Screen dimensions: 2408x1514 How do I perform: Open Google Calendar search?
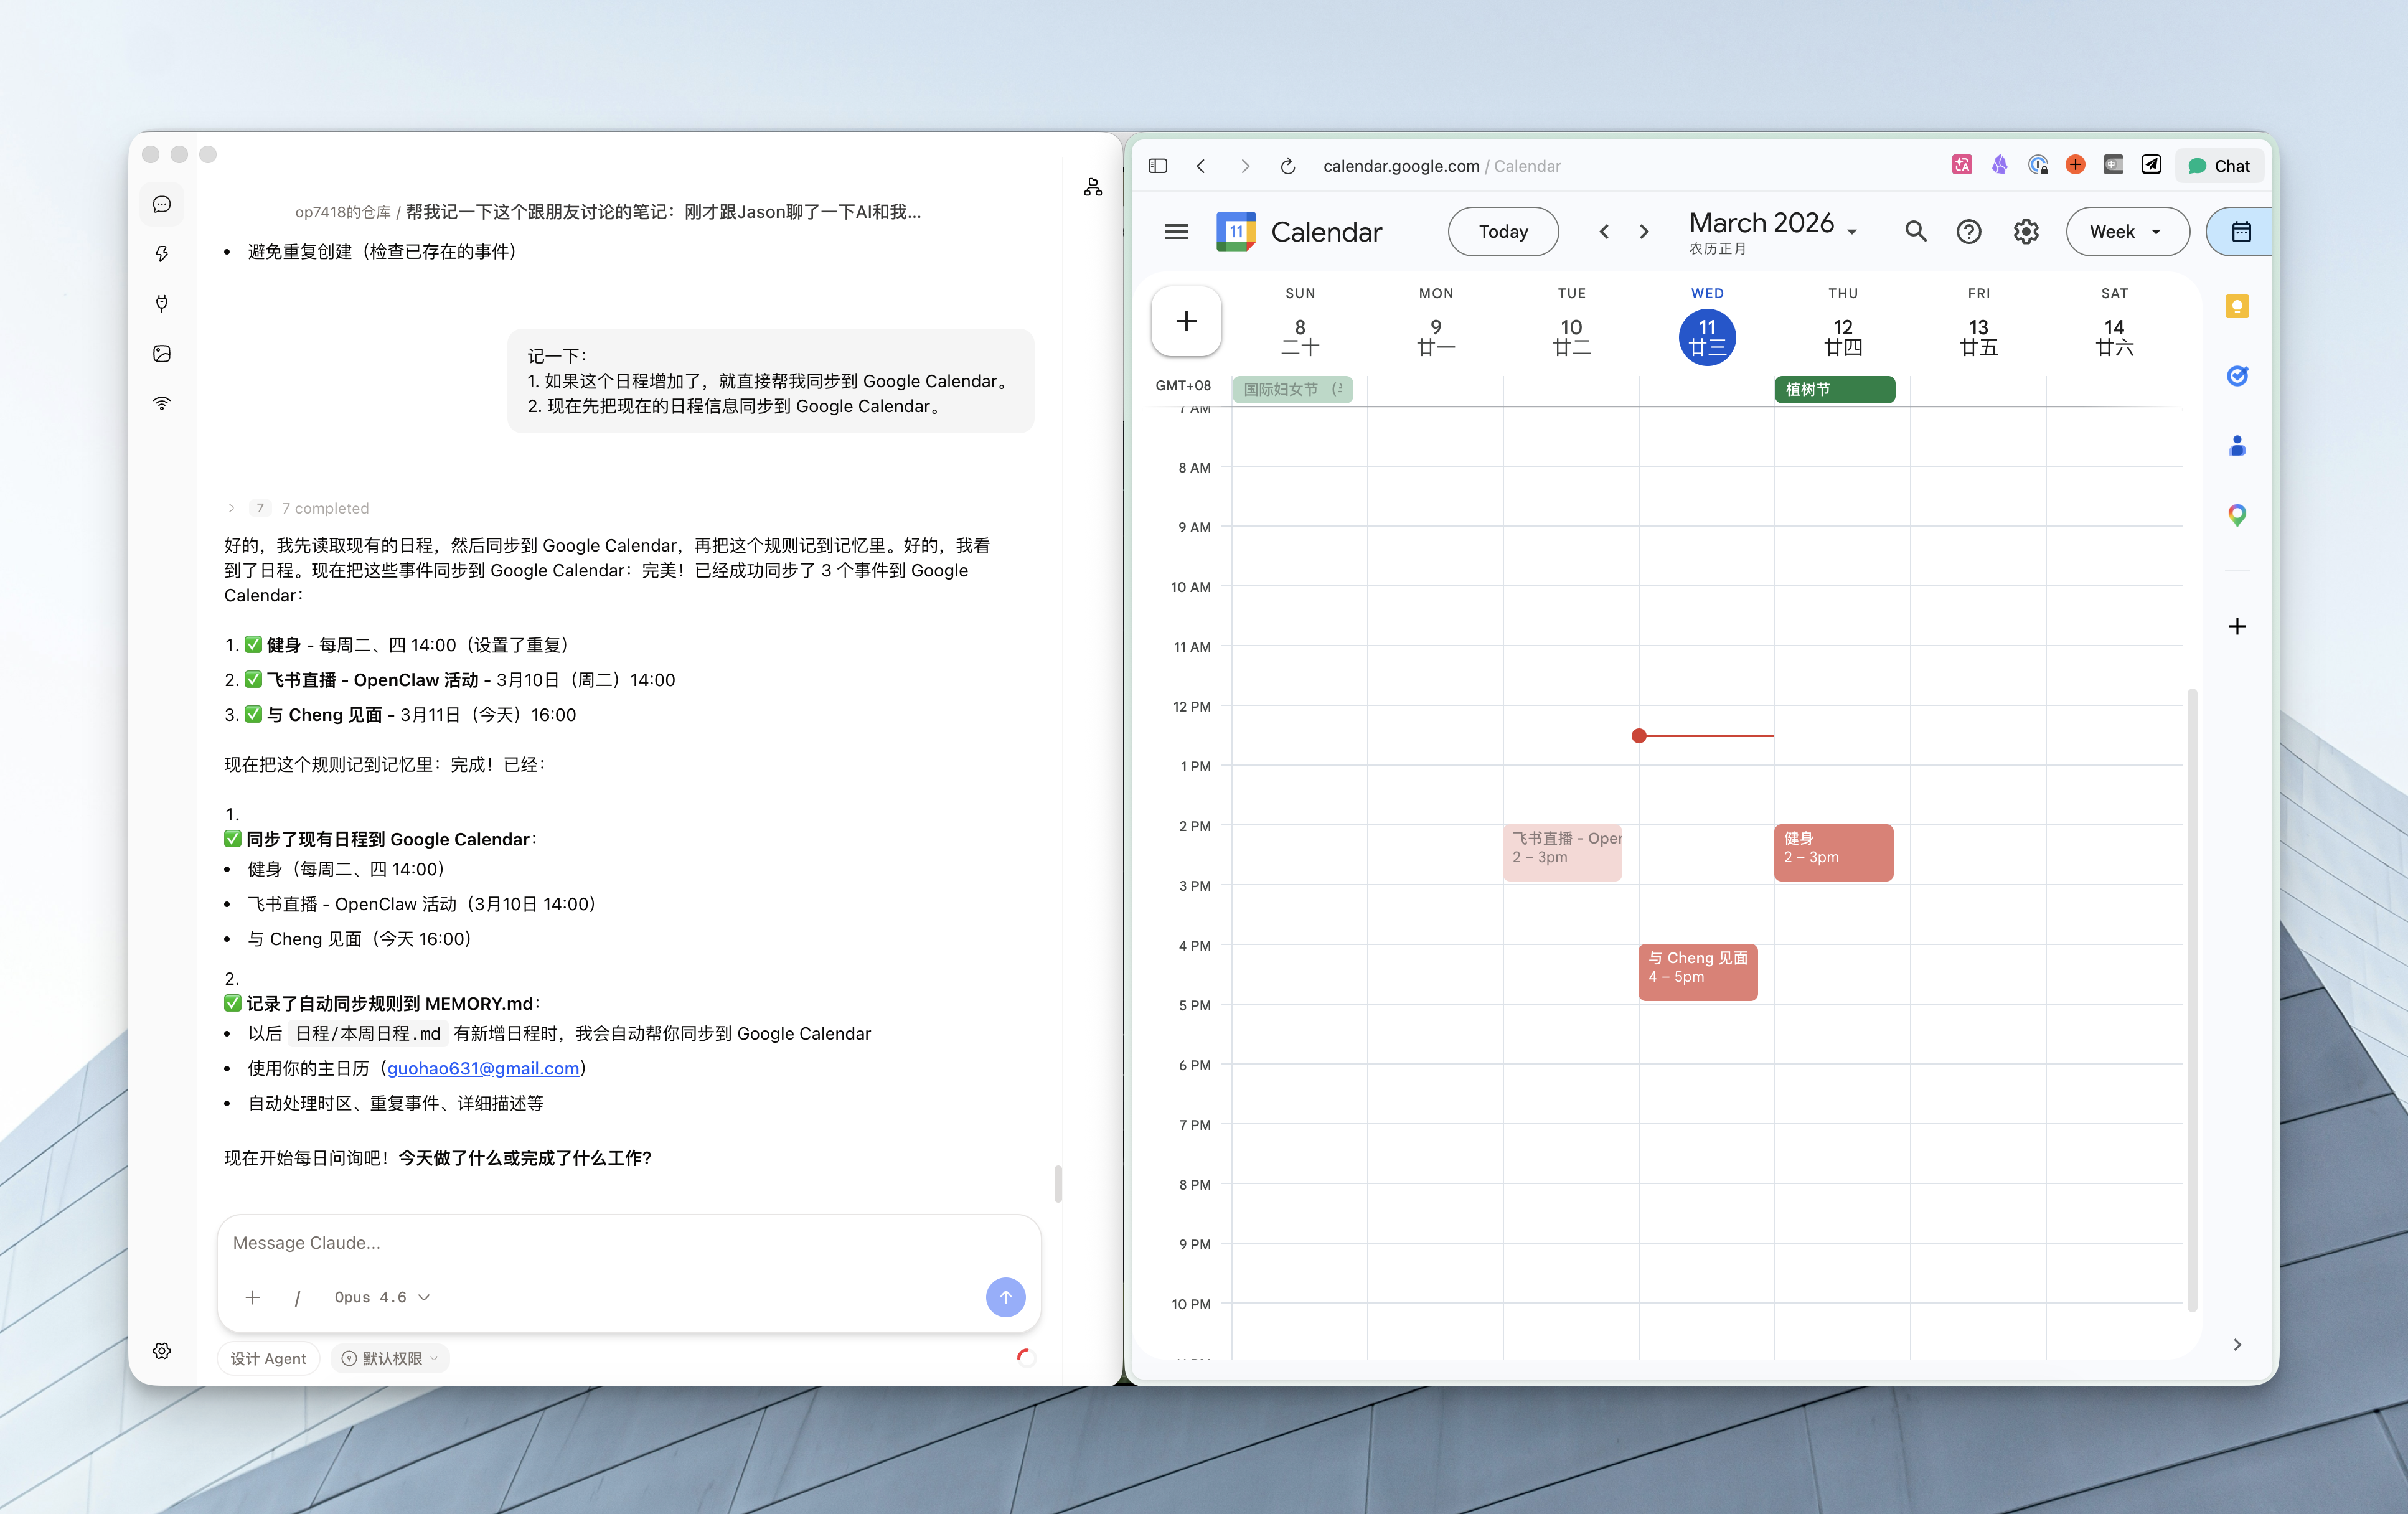click(x=1915, y=232)
